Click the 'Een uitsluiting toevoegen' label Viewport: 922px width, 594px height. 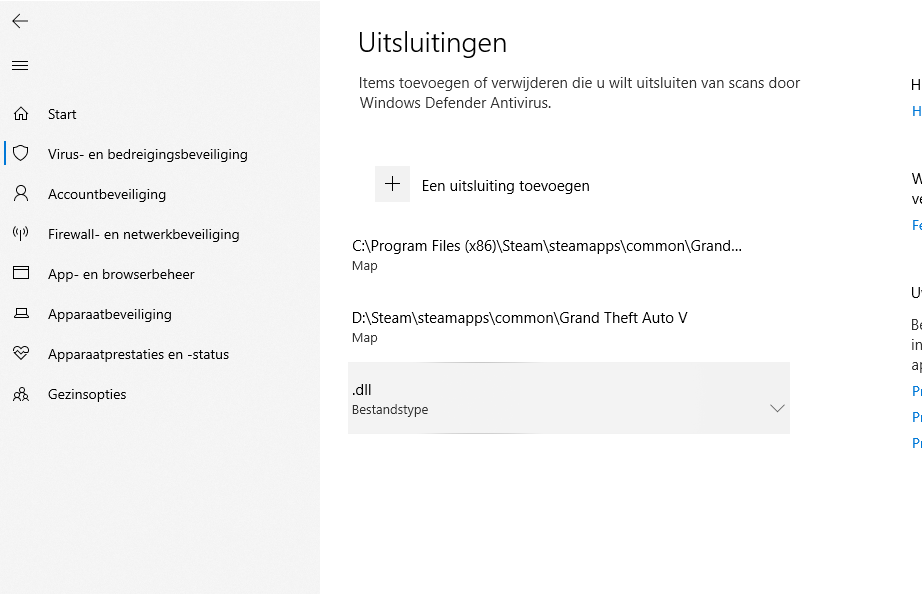[505, 186]
